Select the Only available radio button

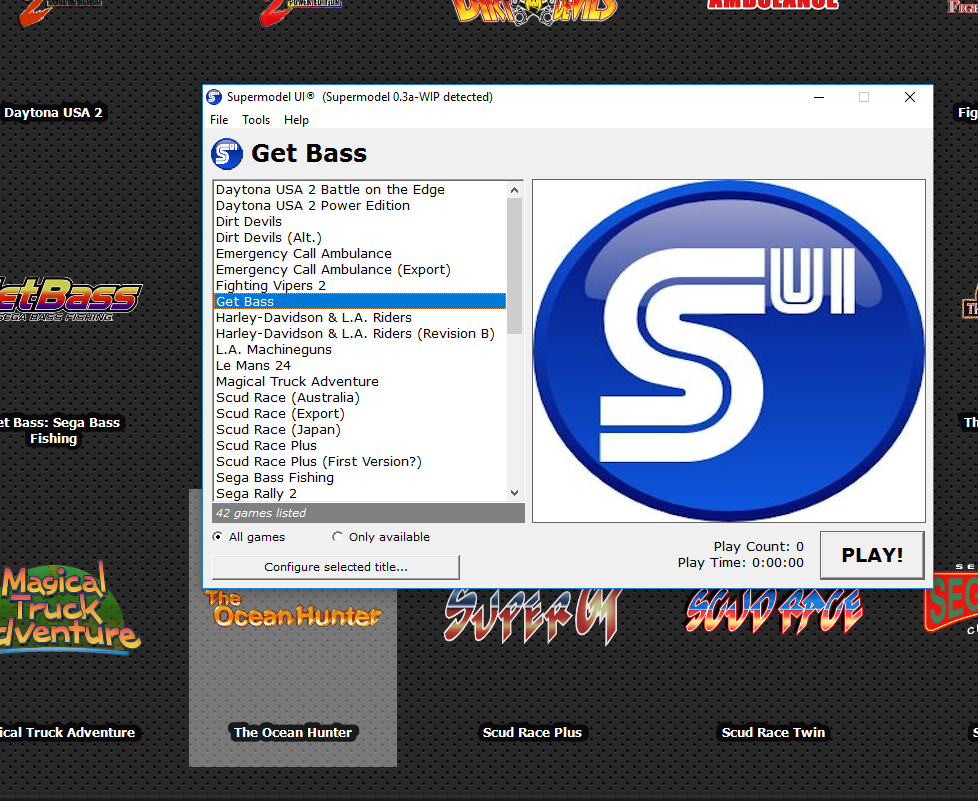tap(337, 536)
